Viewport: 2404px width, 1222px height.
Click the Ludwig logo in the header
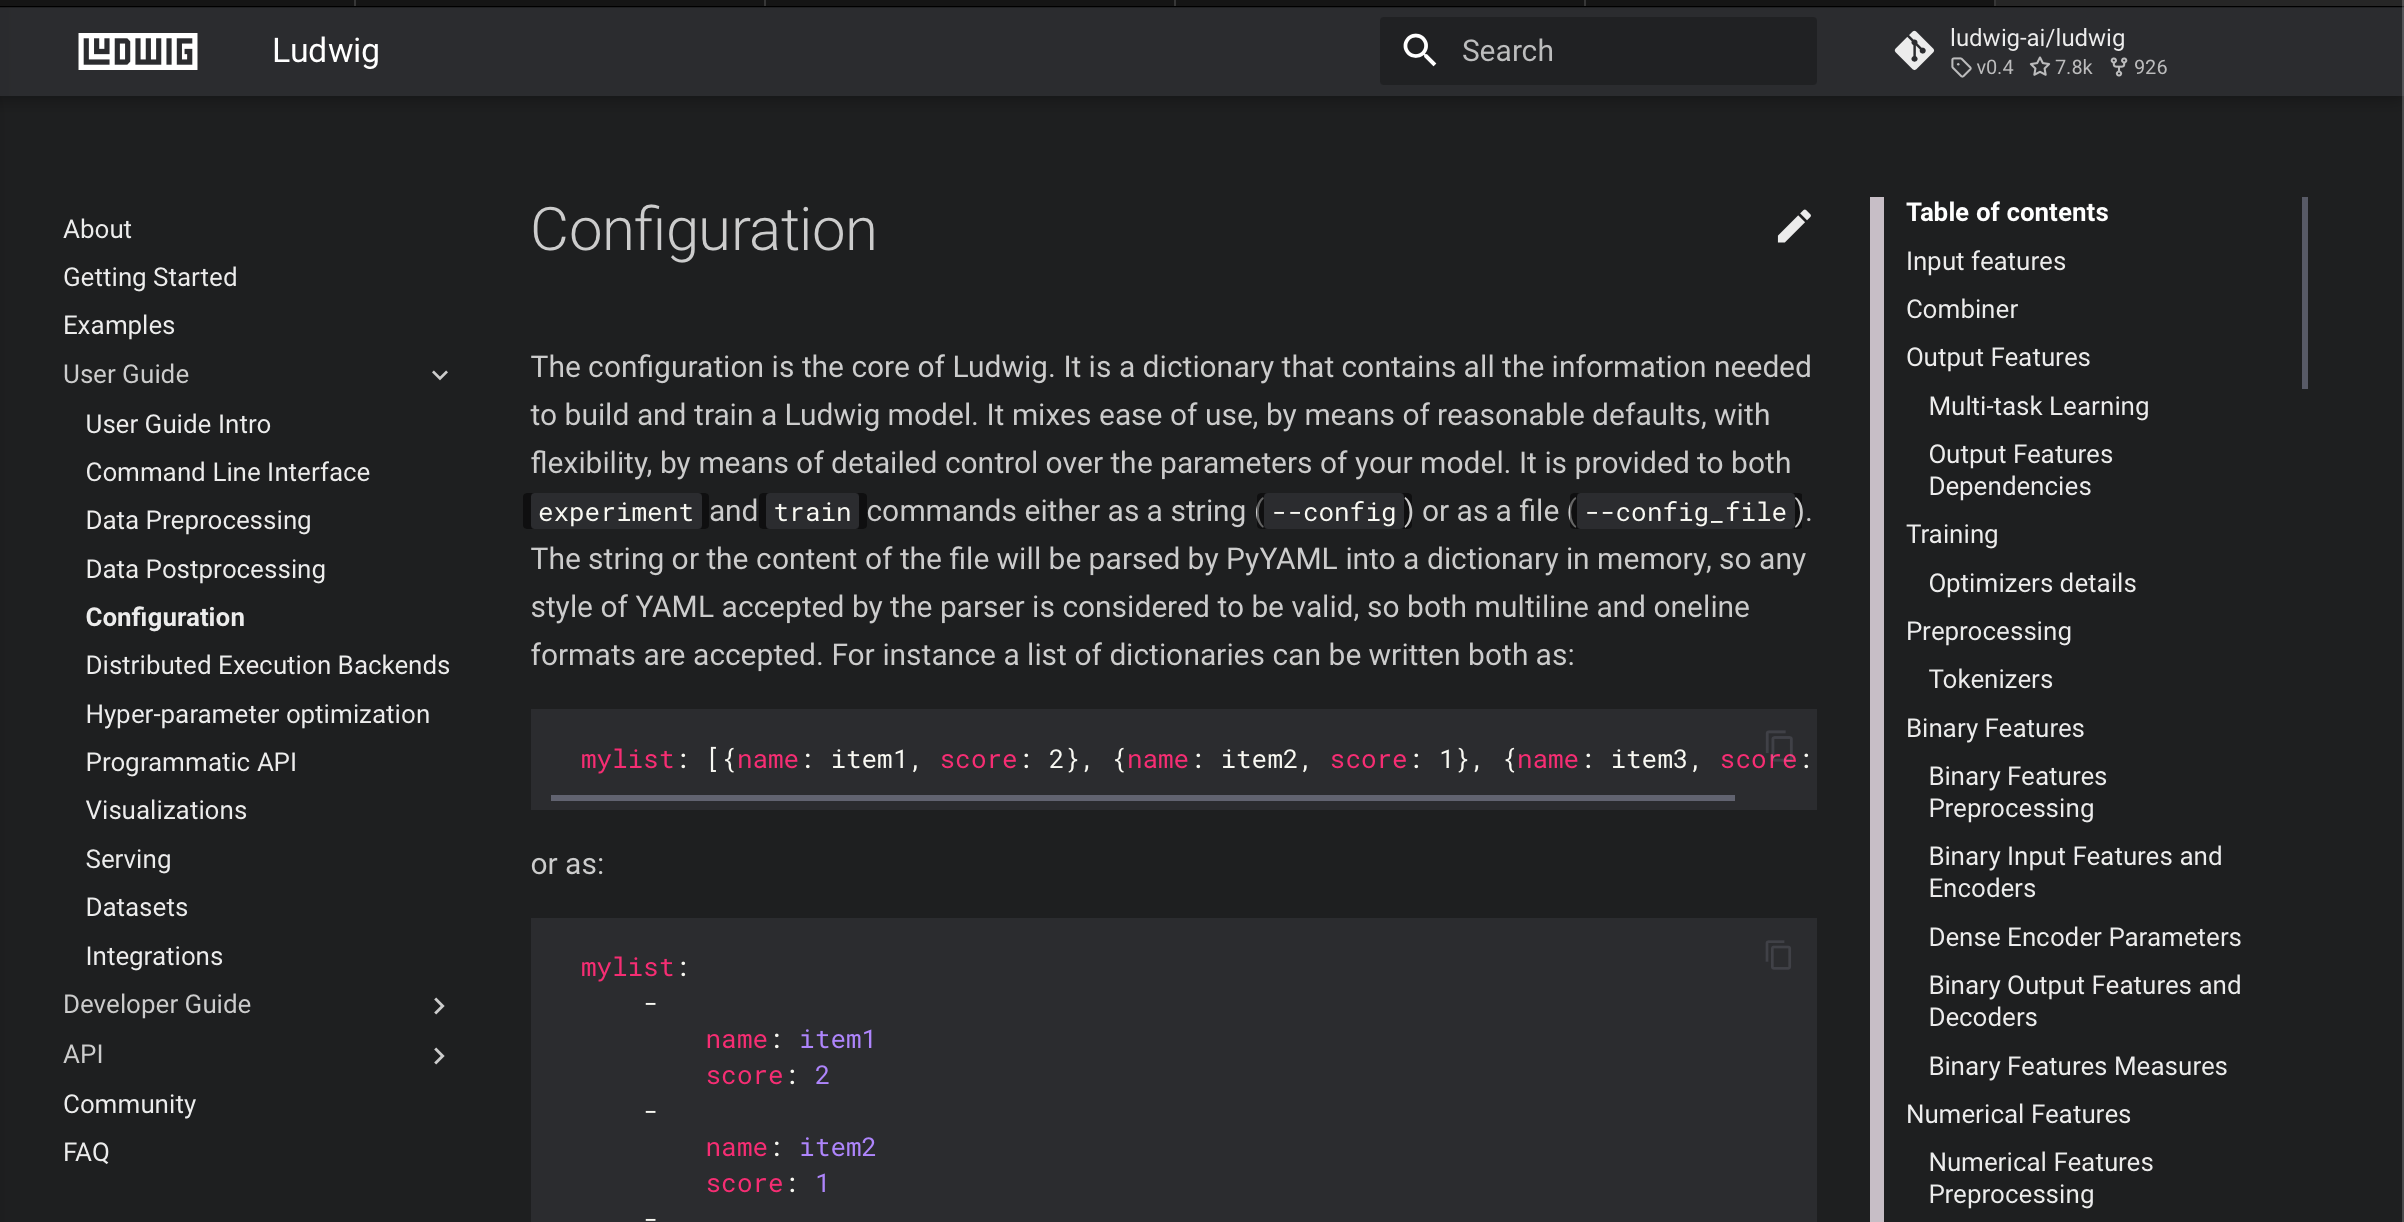136,50
